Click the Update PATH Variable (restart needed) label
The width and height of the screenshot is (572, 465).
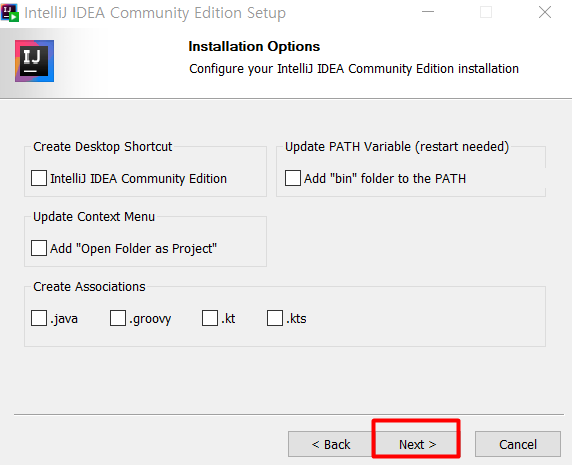(397, 147)
